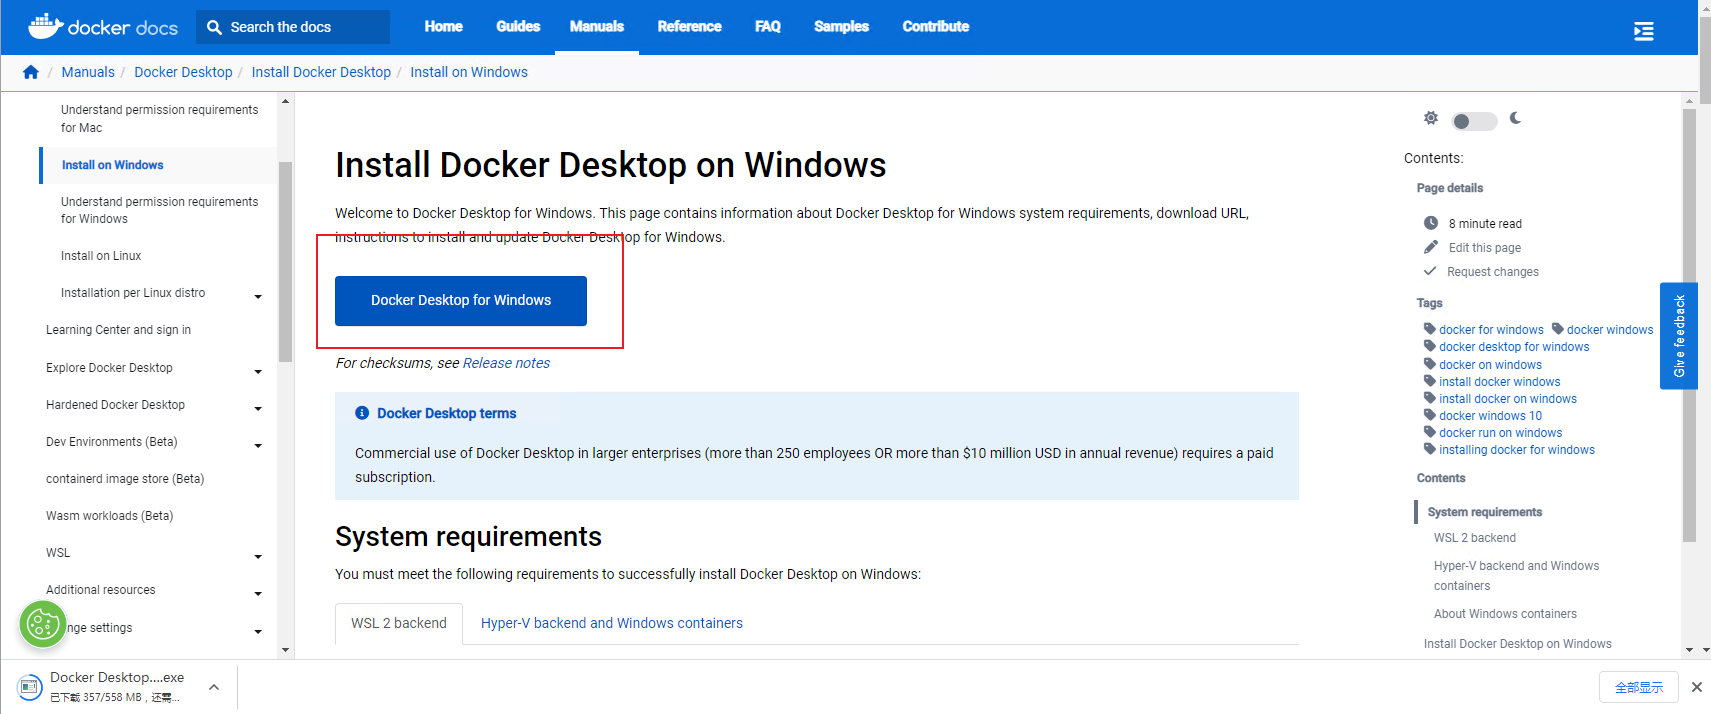This screenshot has height=714, width=1711.
Task: Select Learning Center and sign in
Action: click(x=118, y=330)
